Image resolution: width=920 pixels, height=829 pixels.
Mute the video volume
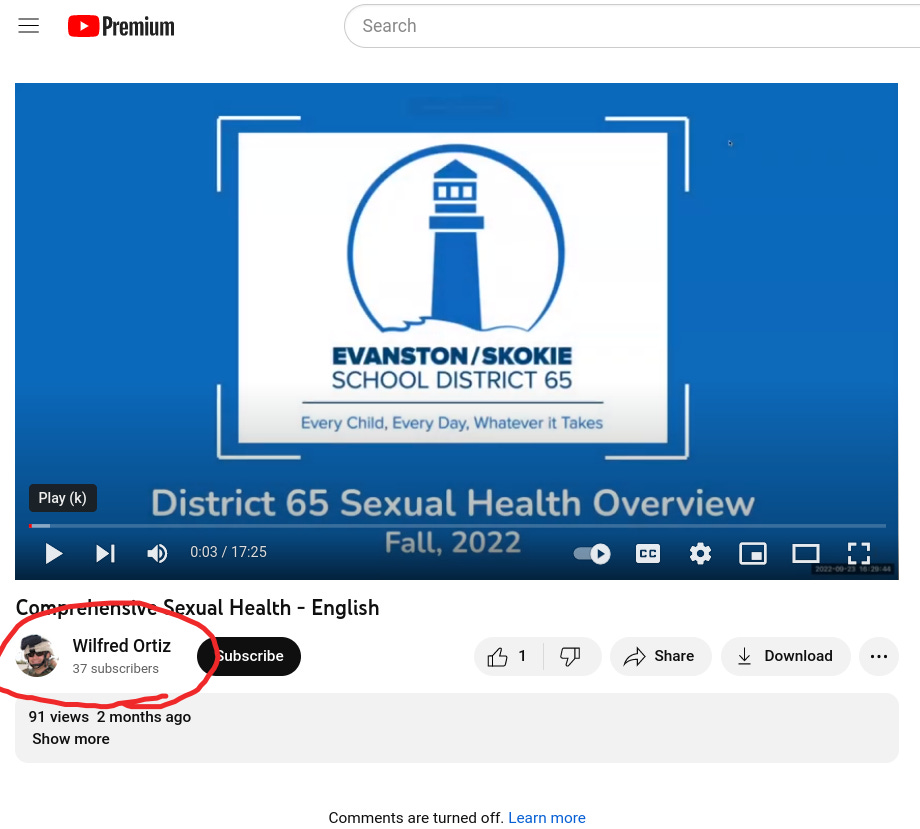(157, 553)
